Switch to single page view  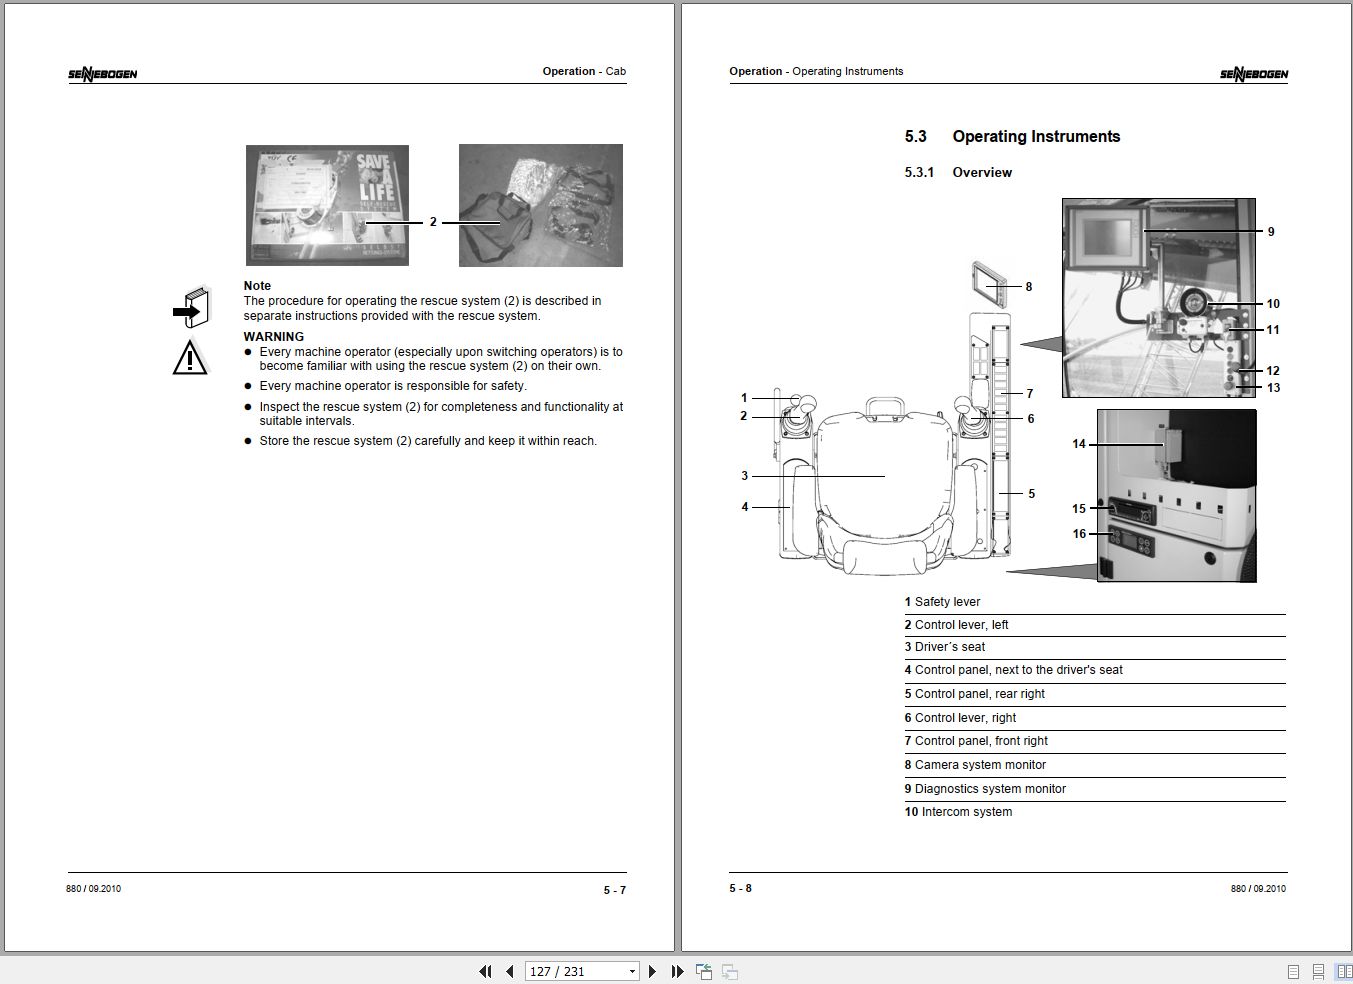(x=1293, y=971)
